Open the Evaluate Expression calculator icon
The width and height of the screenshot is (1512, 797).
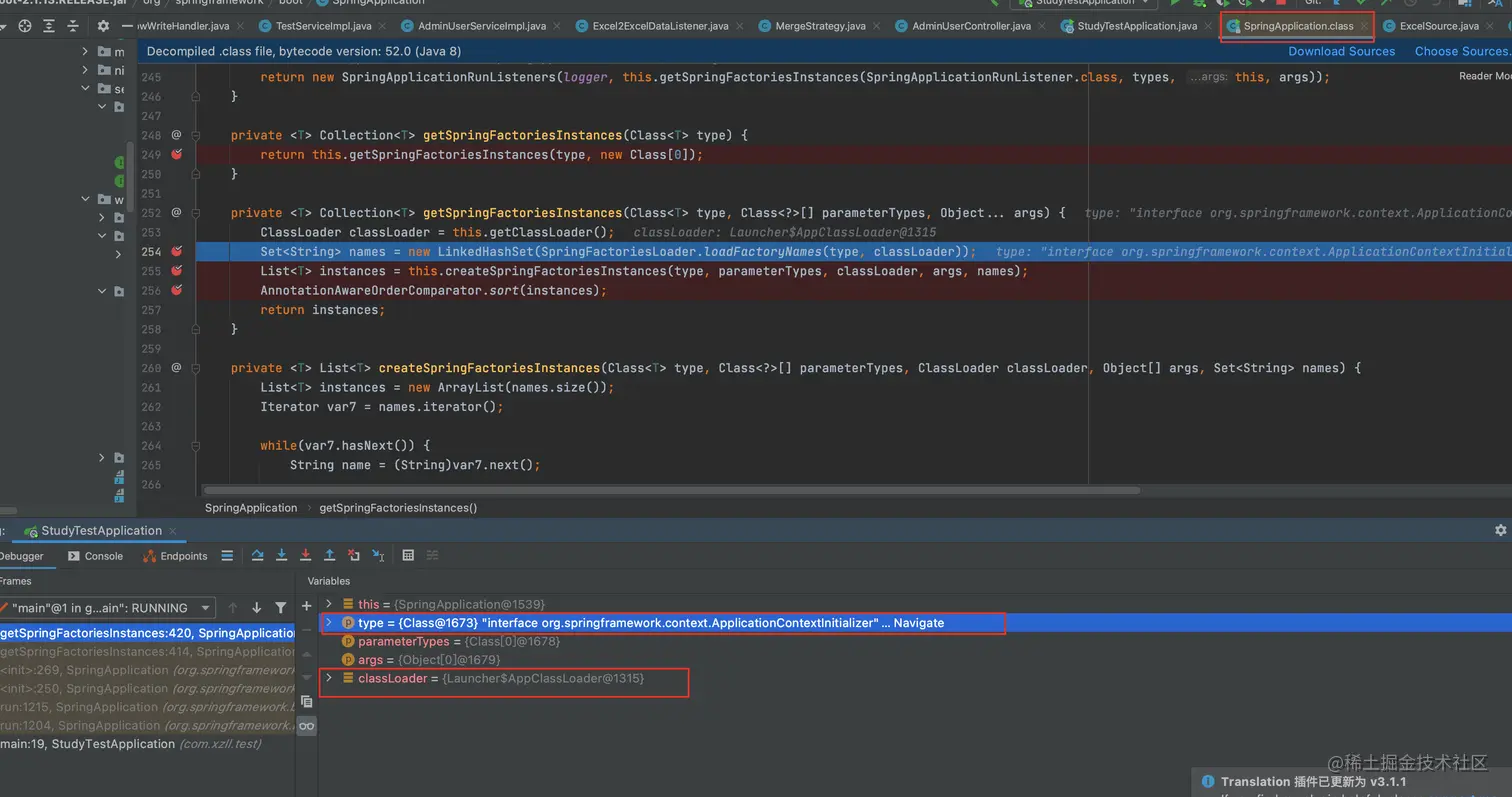tap(408, 556)
